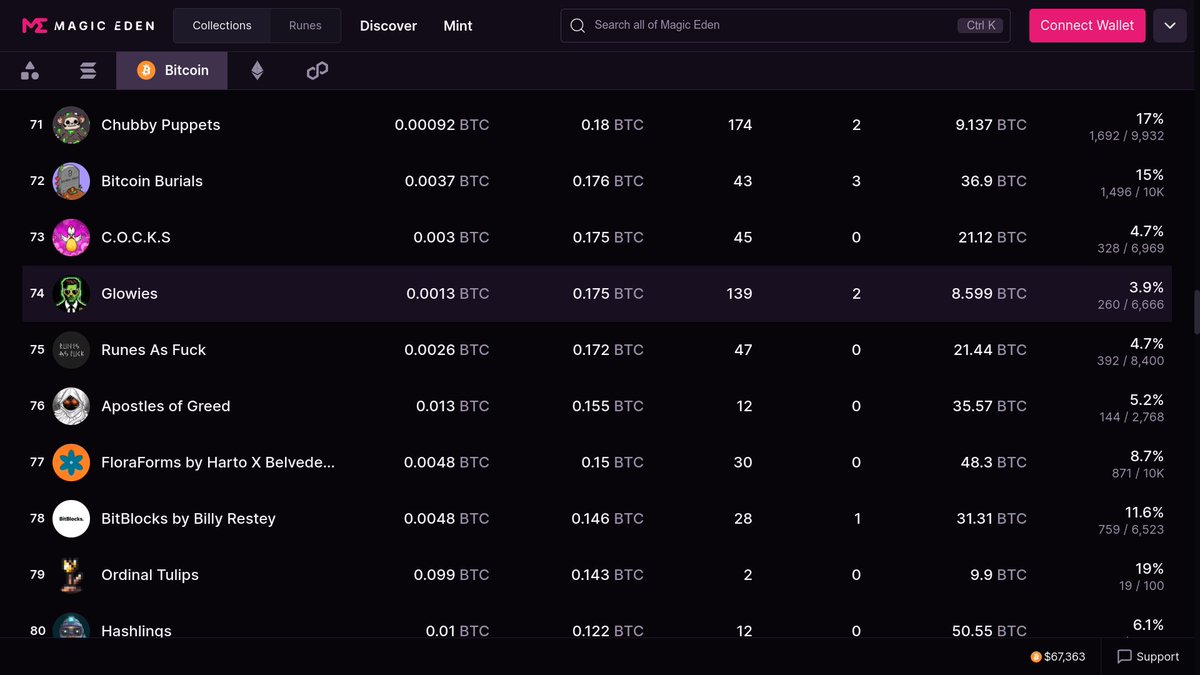Click the Support chat button
The height and width of the screenshot is (675, 1200).
[1147, 657]
